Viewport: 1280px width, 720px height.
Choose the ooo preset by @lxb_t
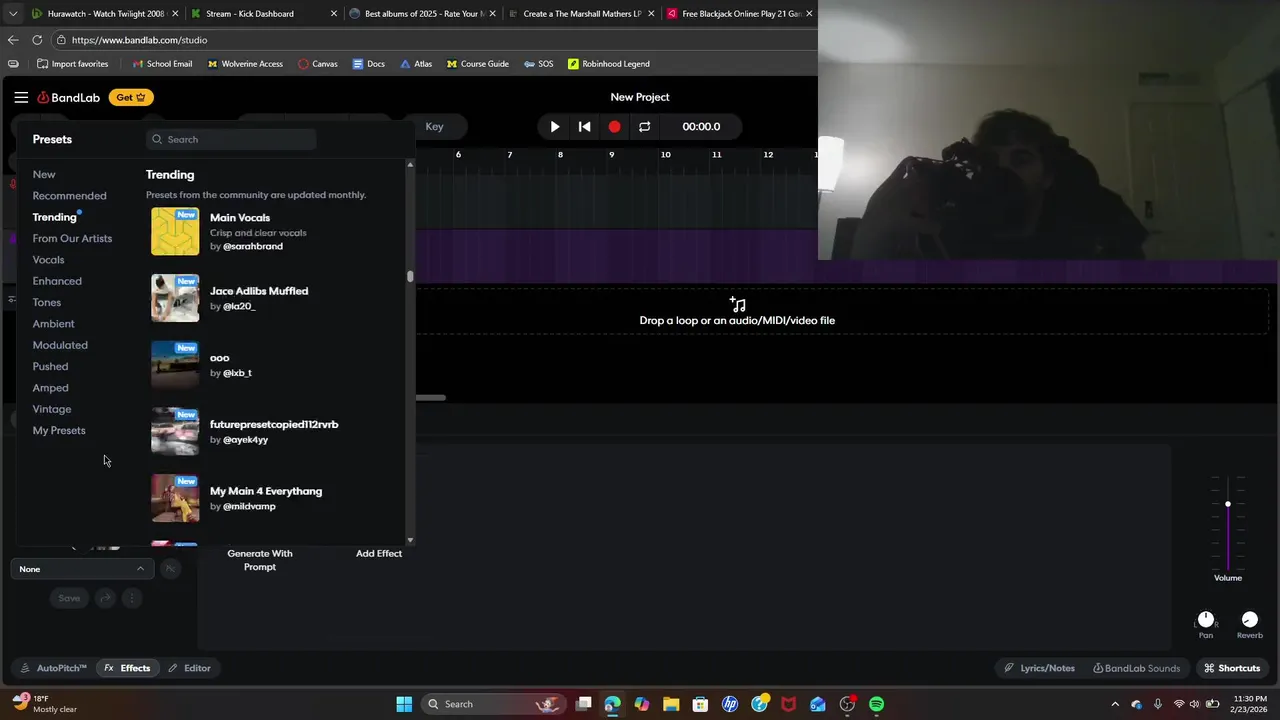273,365
